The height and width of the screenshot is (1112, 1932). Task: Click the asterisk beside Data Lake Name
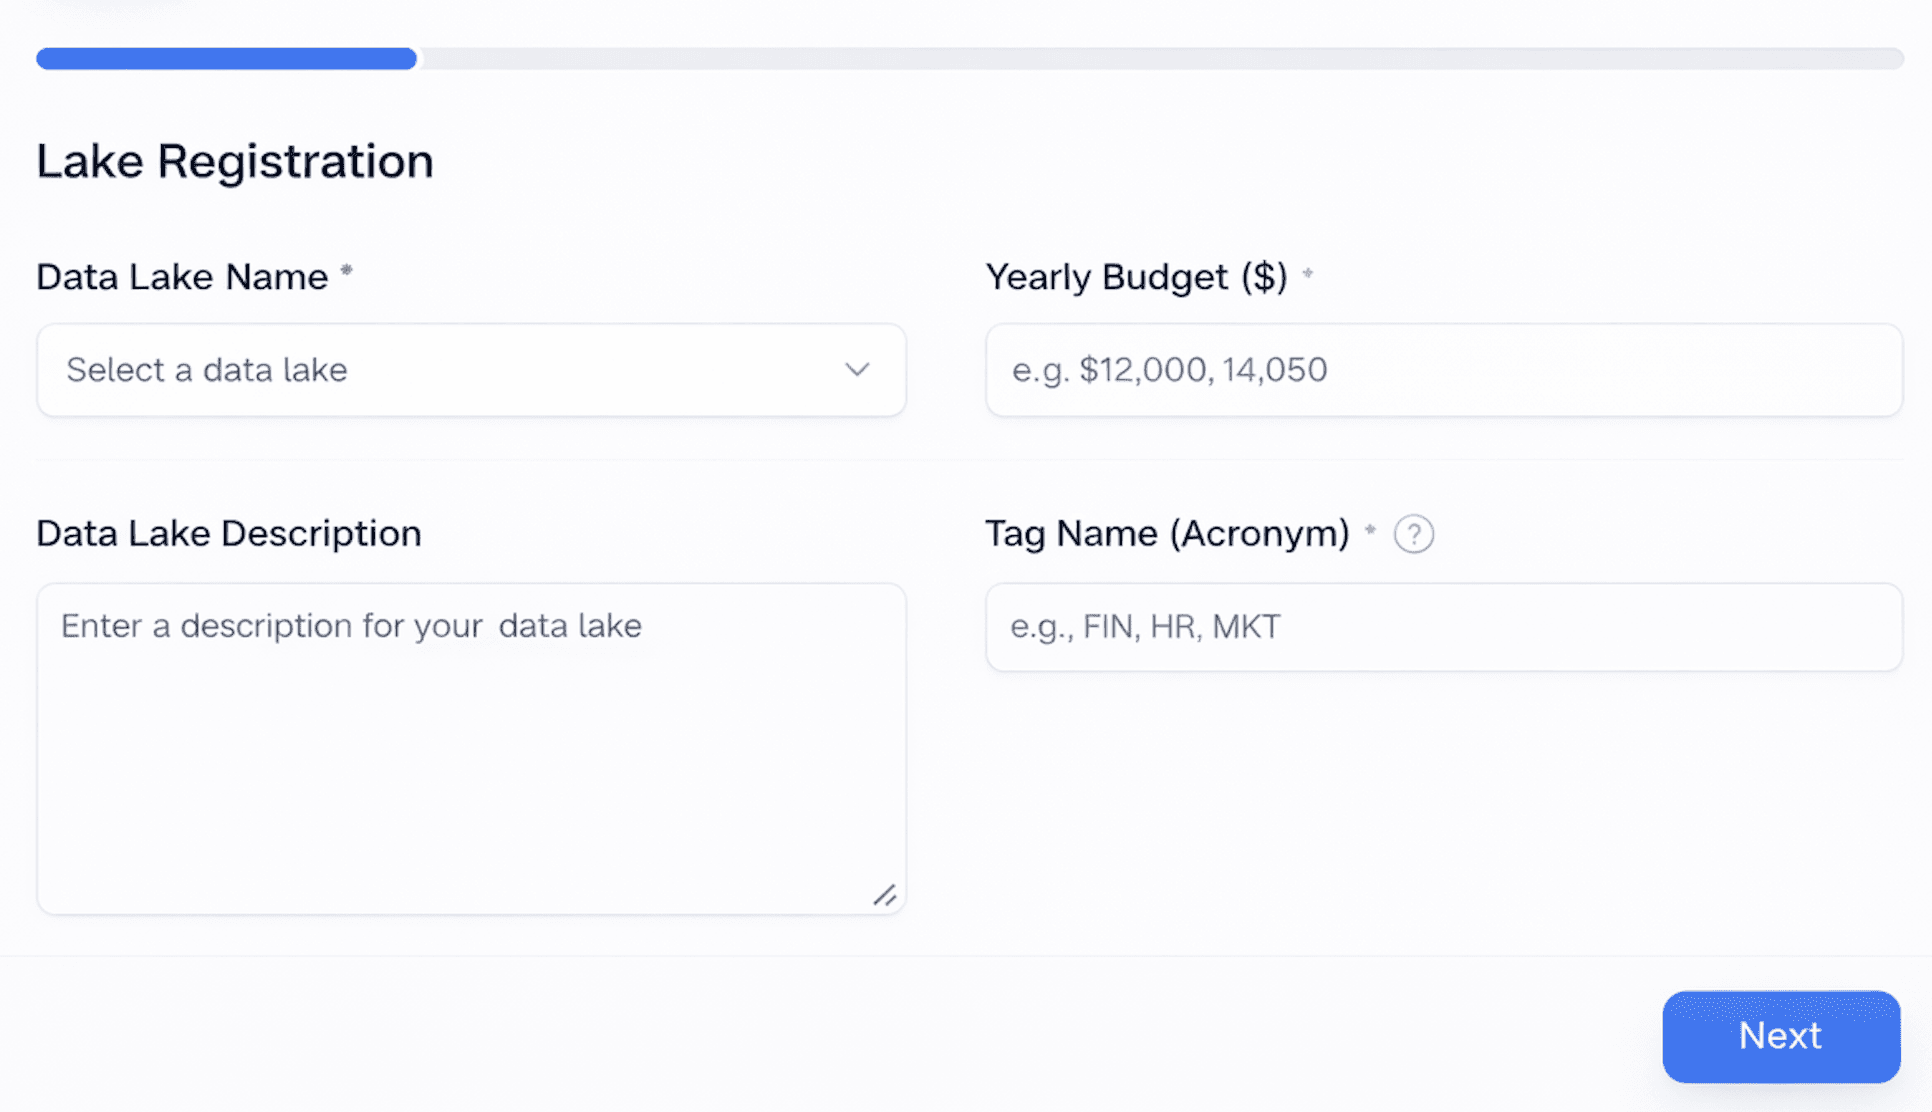pos(346,268)
